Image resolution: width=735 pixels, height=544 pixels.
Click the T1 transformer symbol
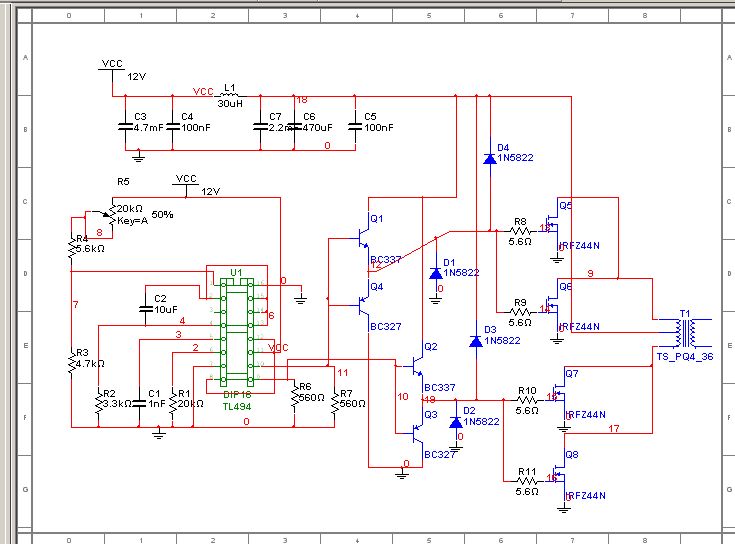(685, 333)
